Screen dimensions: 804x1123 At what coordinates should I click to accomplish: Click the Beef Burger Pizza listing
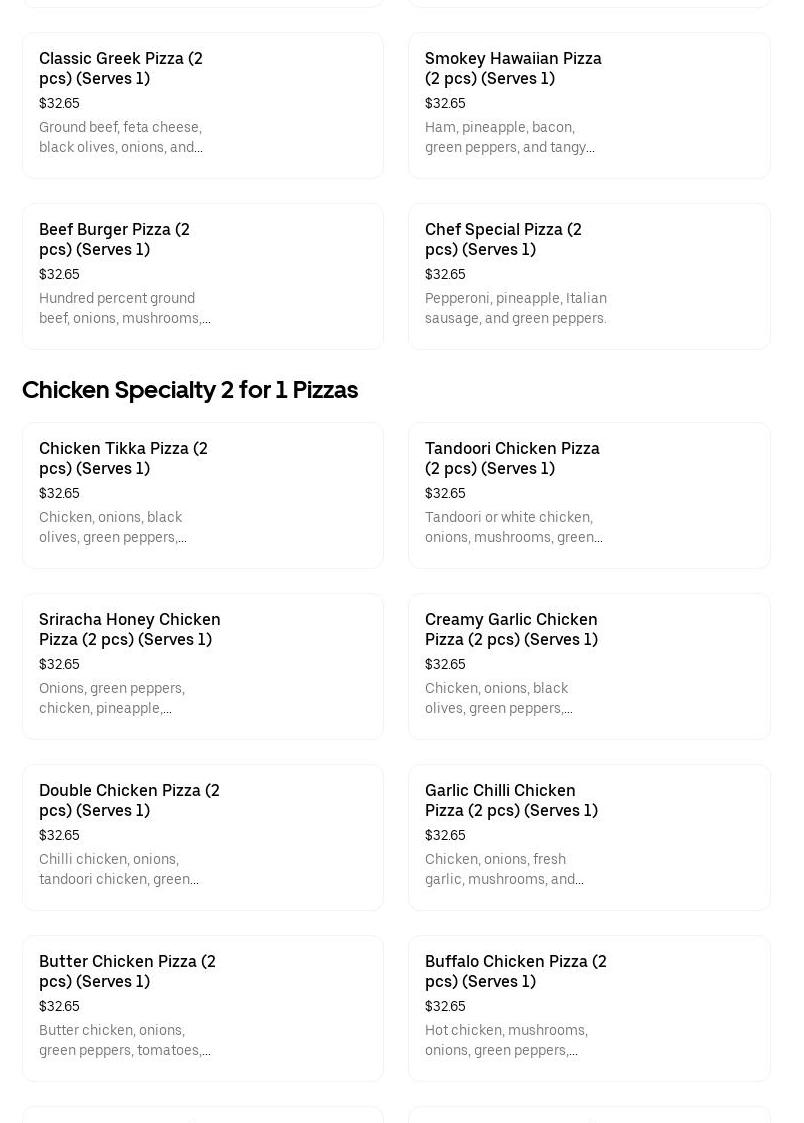202,276
